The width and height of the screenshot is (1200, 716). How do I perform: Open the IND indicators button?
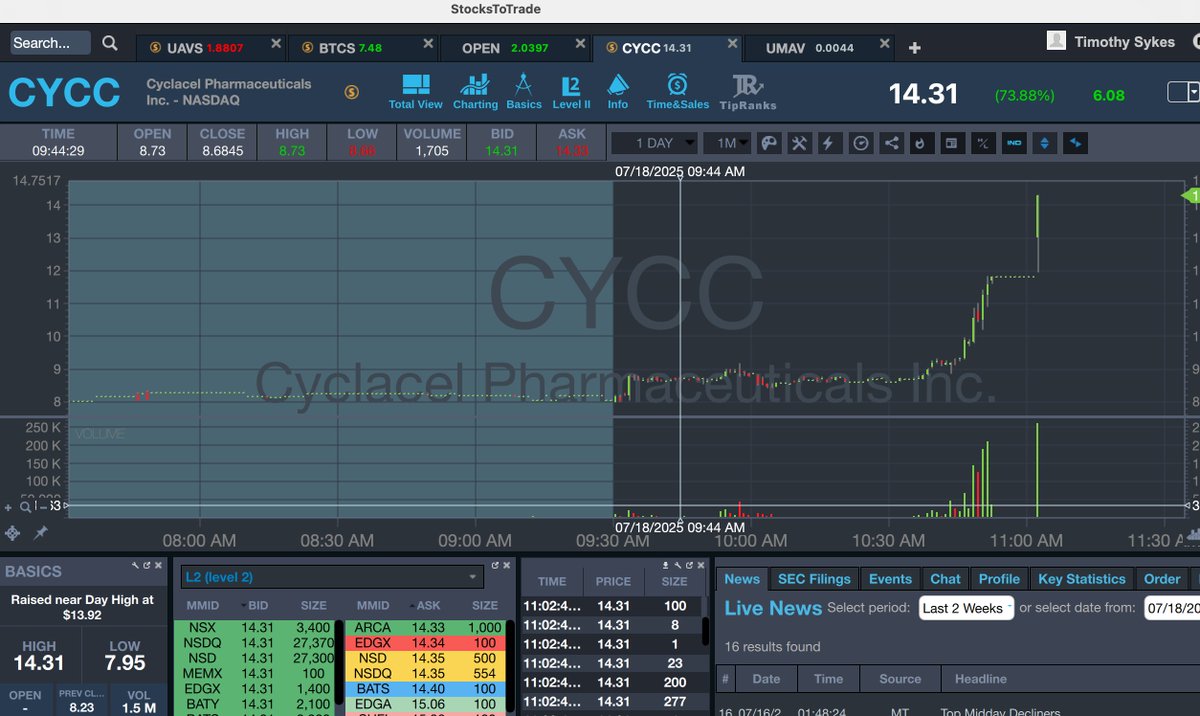click(x=1014, y=143)
